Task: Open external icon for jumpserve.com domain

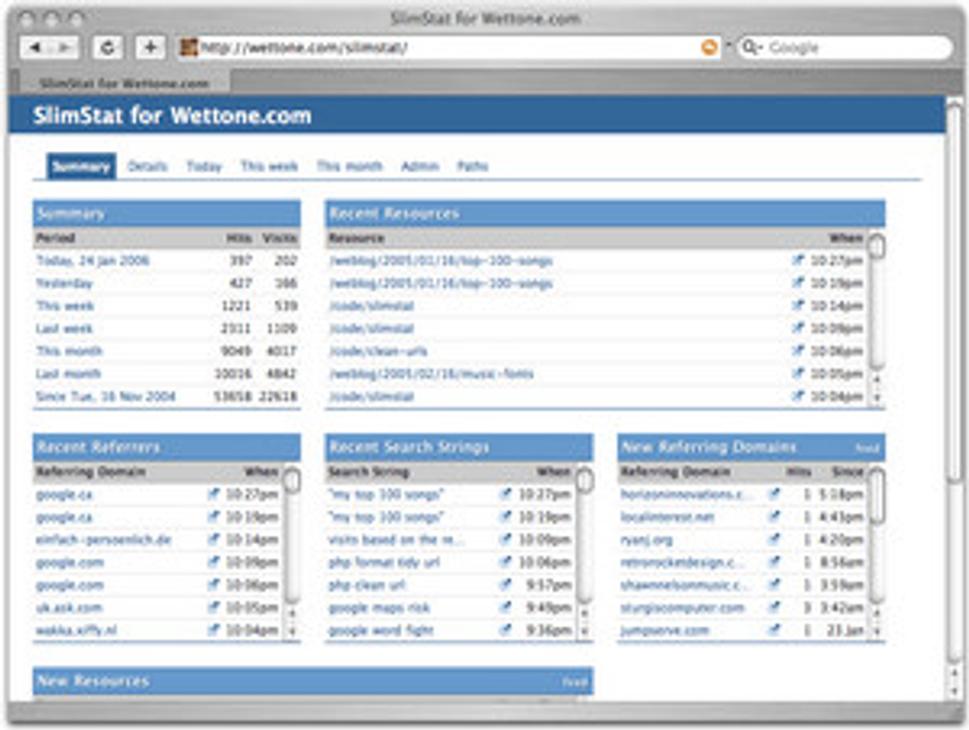Action: click(x=774, y=630)
